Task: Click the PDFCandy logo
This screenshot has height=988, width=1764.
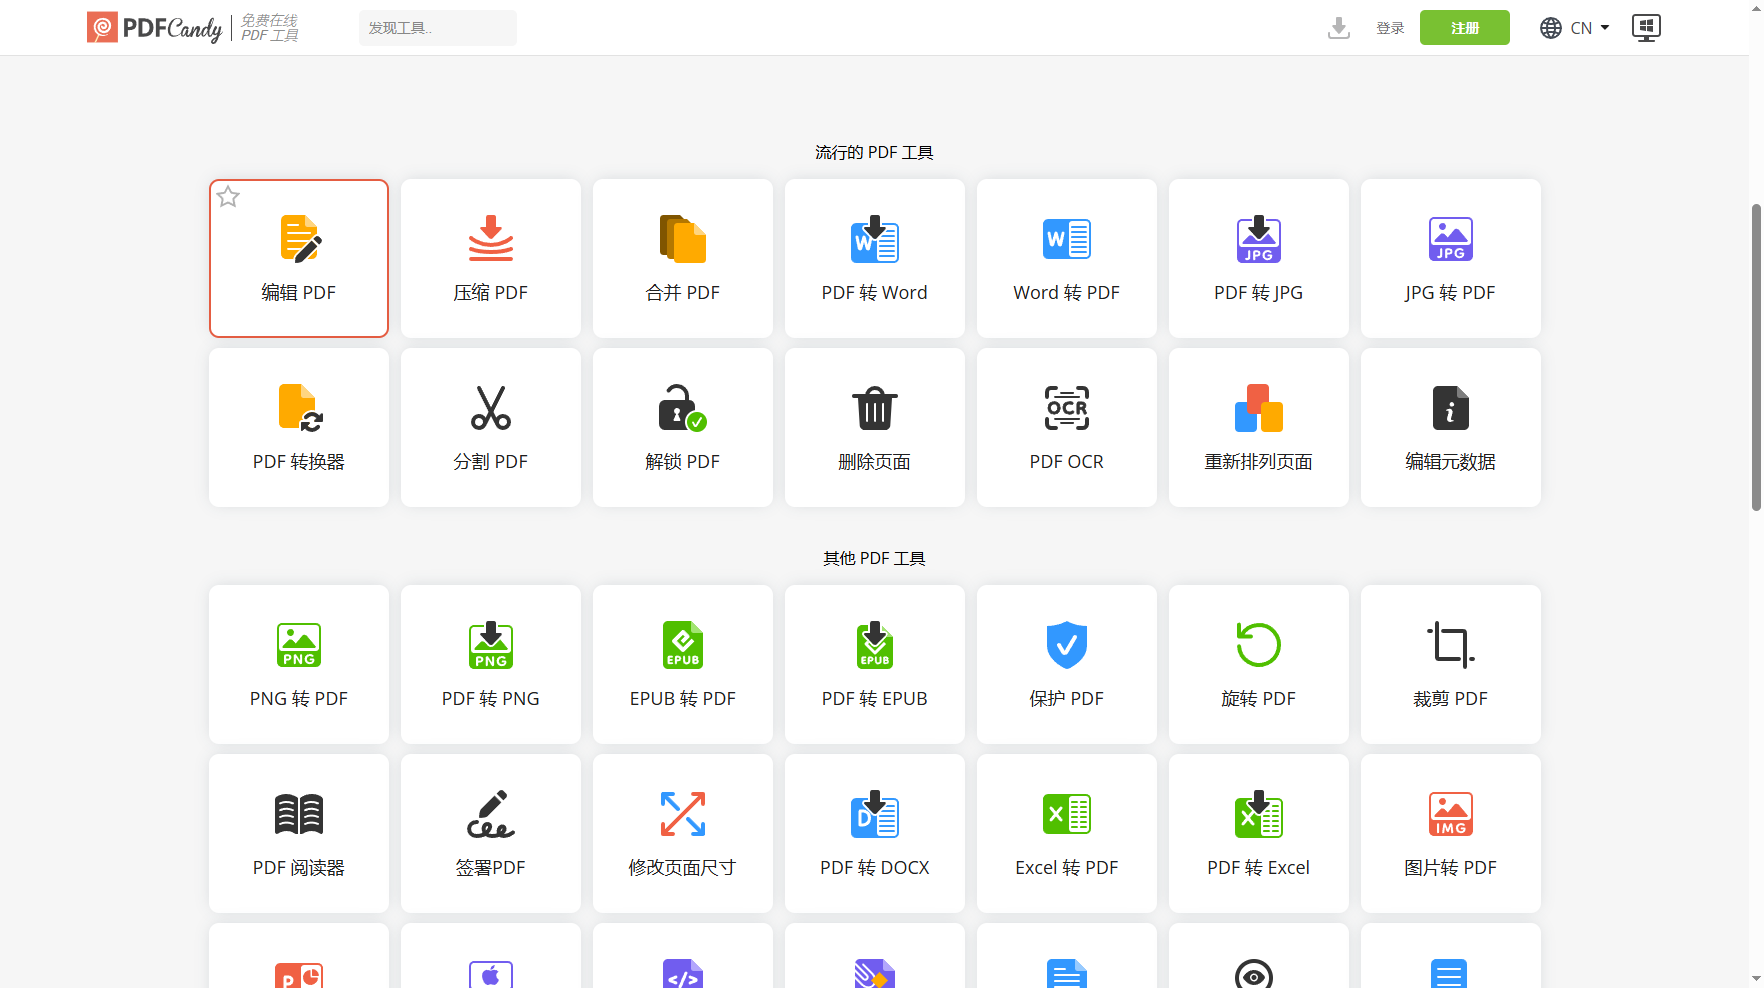Action: point(155,28)
